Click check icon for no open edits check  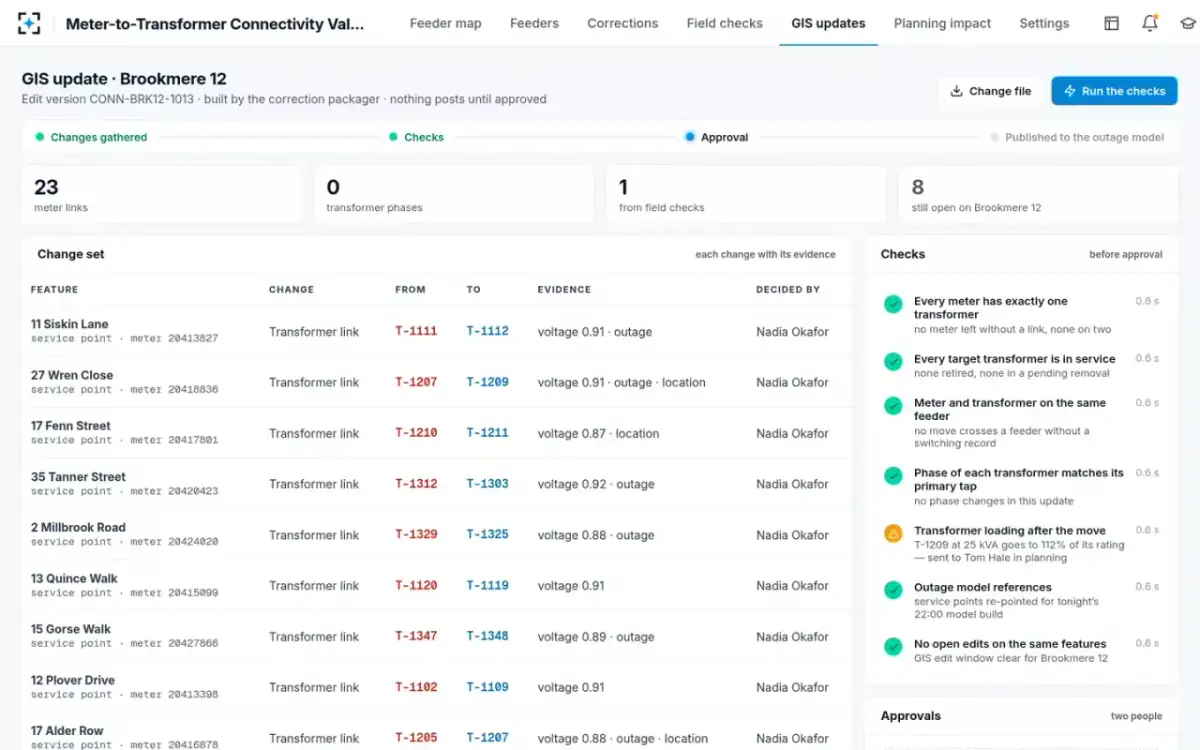pyautogui.click(x=893, y=647)
